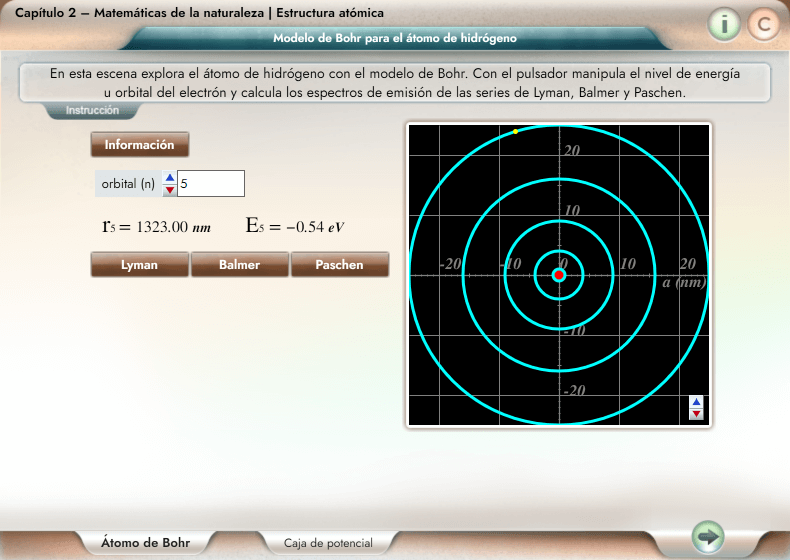Click the radius value 1323.00 nm
Viewport: 790px width, 560px height.
point(174,227)
